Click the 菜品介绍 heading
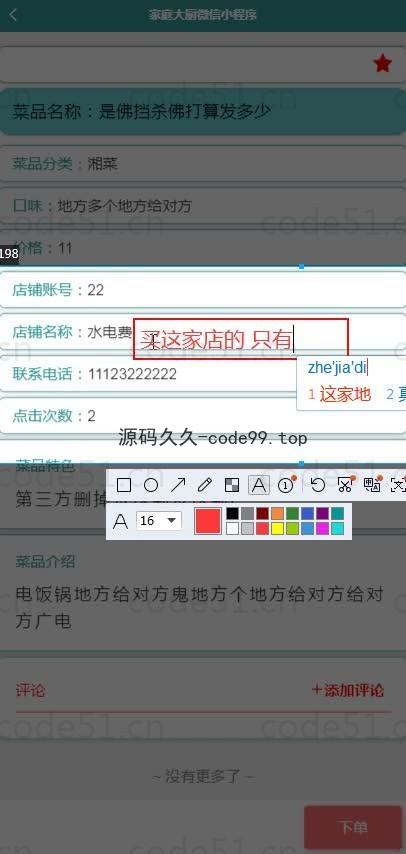This screenshot has height=854, width=406. [45, 562]
